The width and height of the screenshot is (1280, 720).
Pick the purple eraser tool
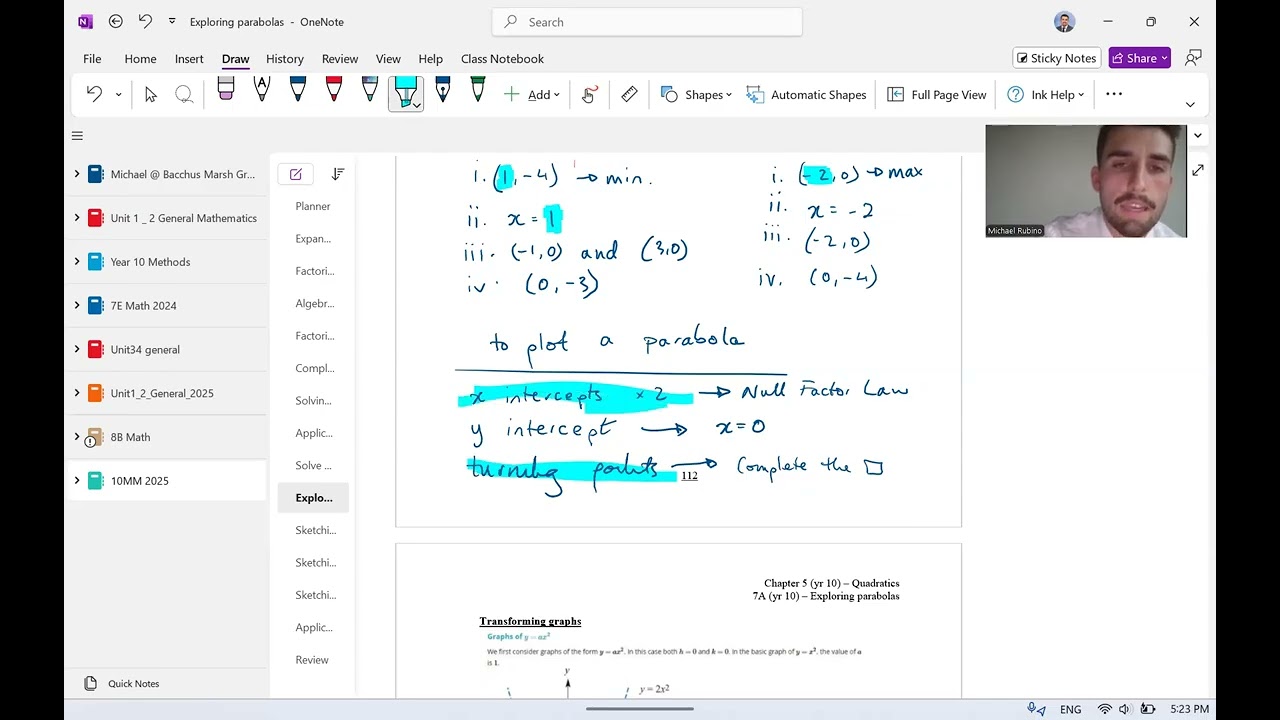pos(226,90)
